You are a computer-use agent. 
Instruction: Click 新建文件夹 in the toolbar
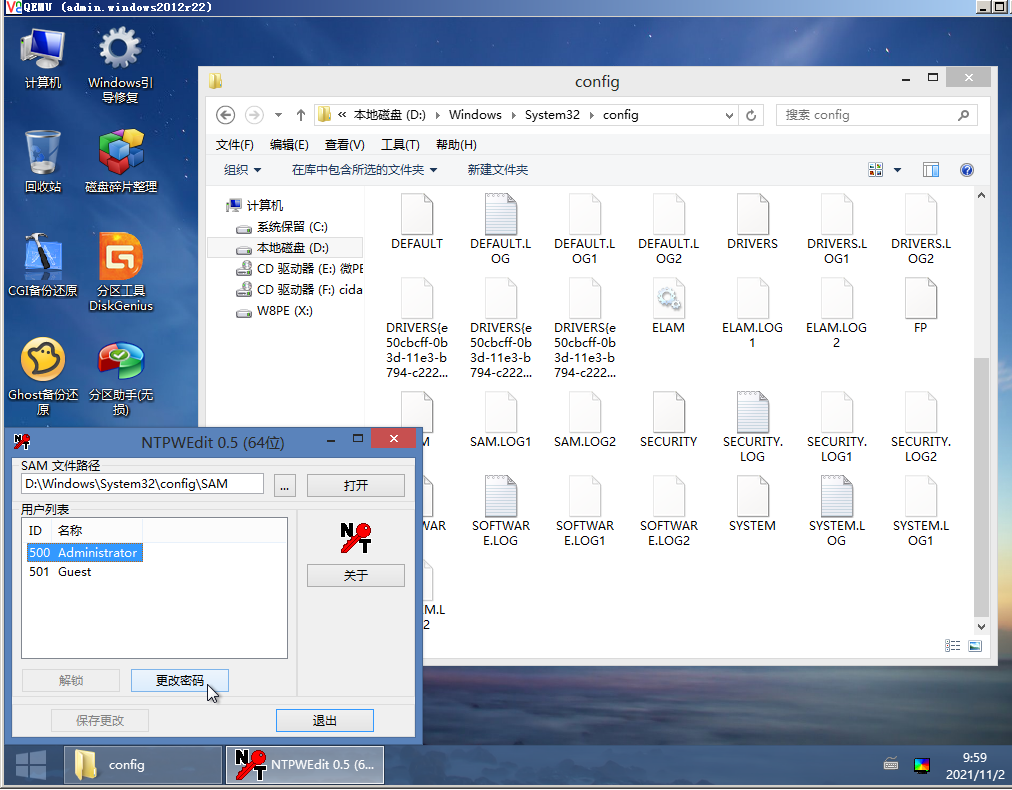[498, 170]
